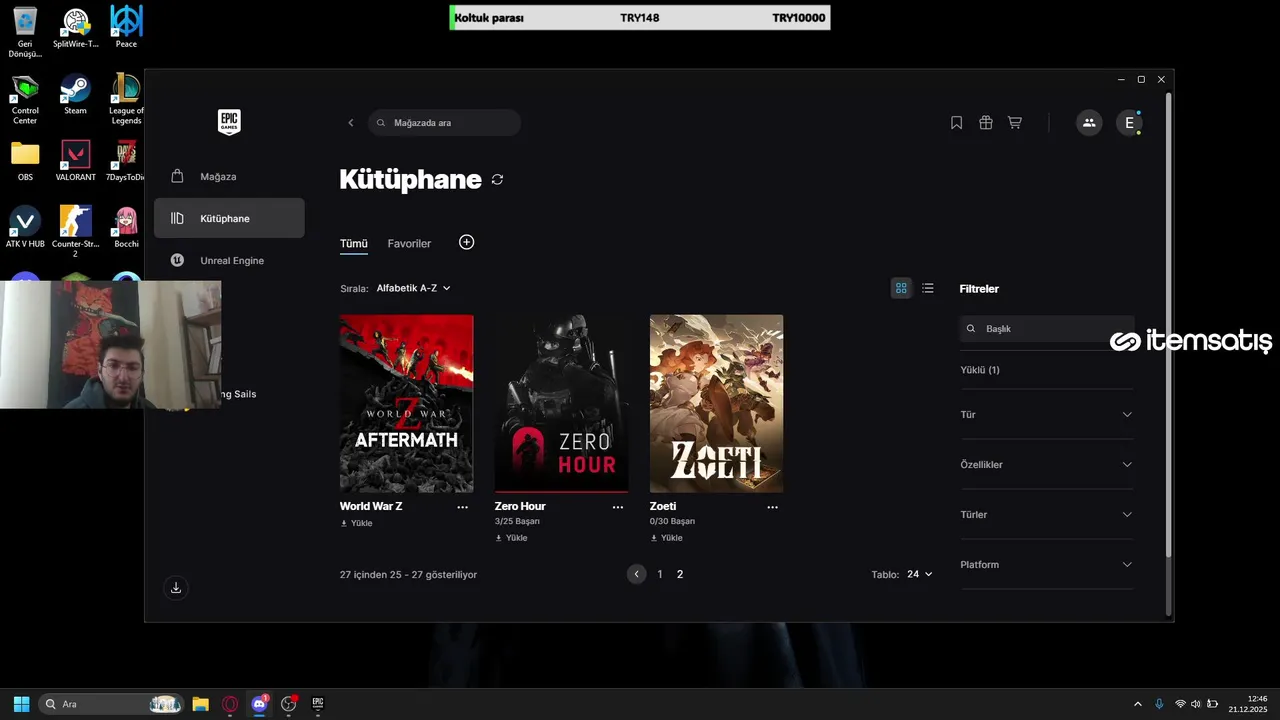Open the Zero Hour game cover
Viewport: 1280px width, 720px height.
click(561, 403)
